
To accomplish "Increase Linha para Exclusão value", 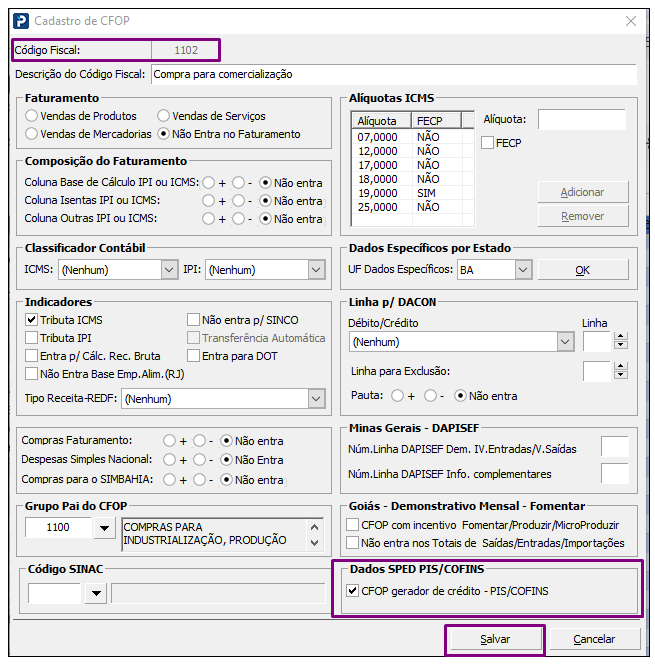I will pyautogui.click(x=621, y=366).
